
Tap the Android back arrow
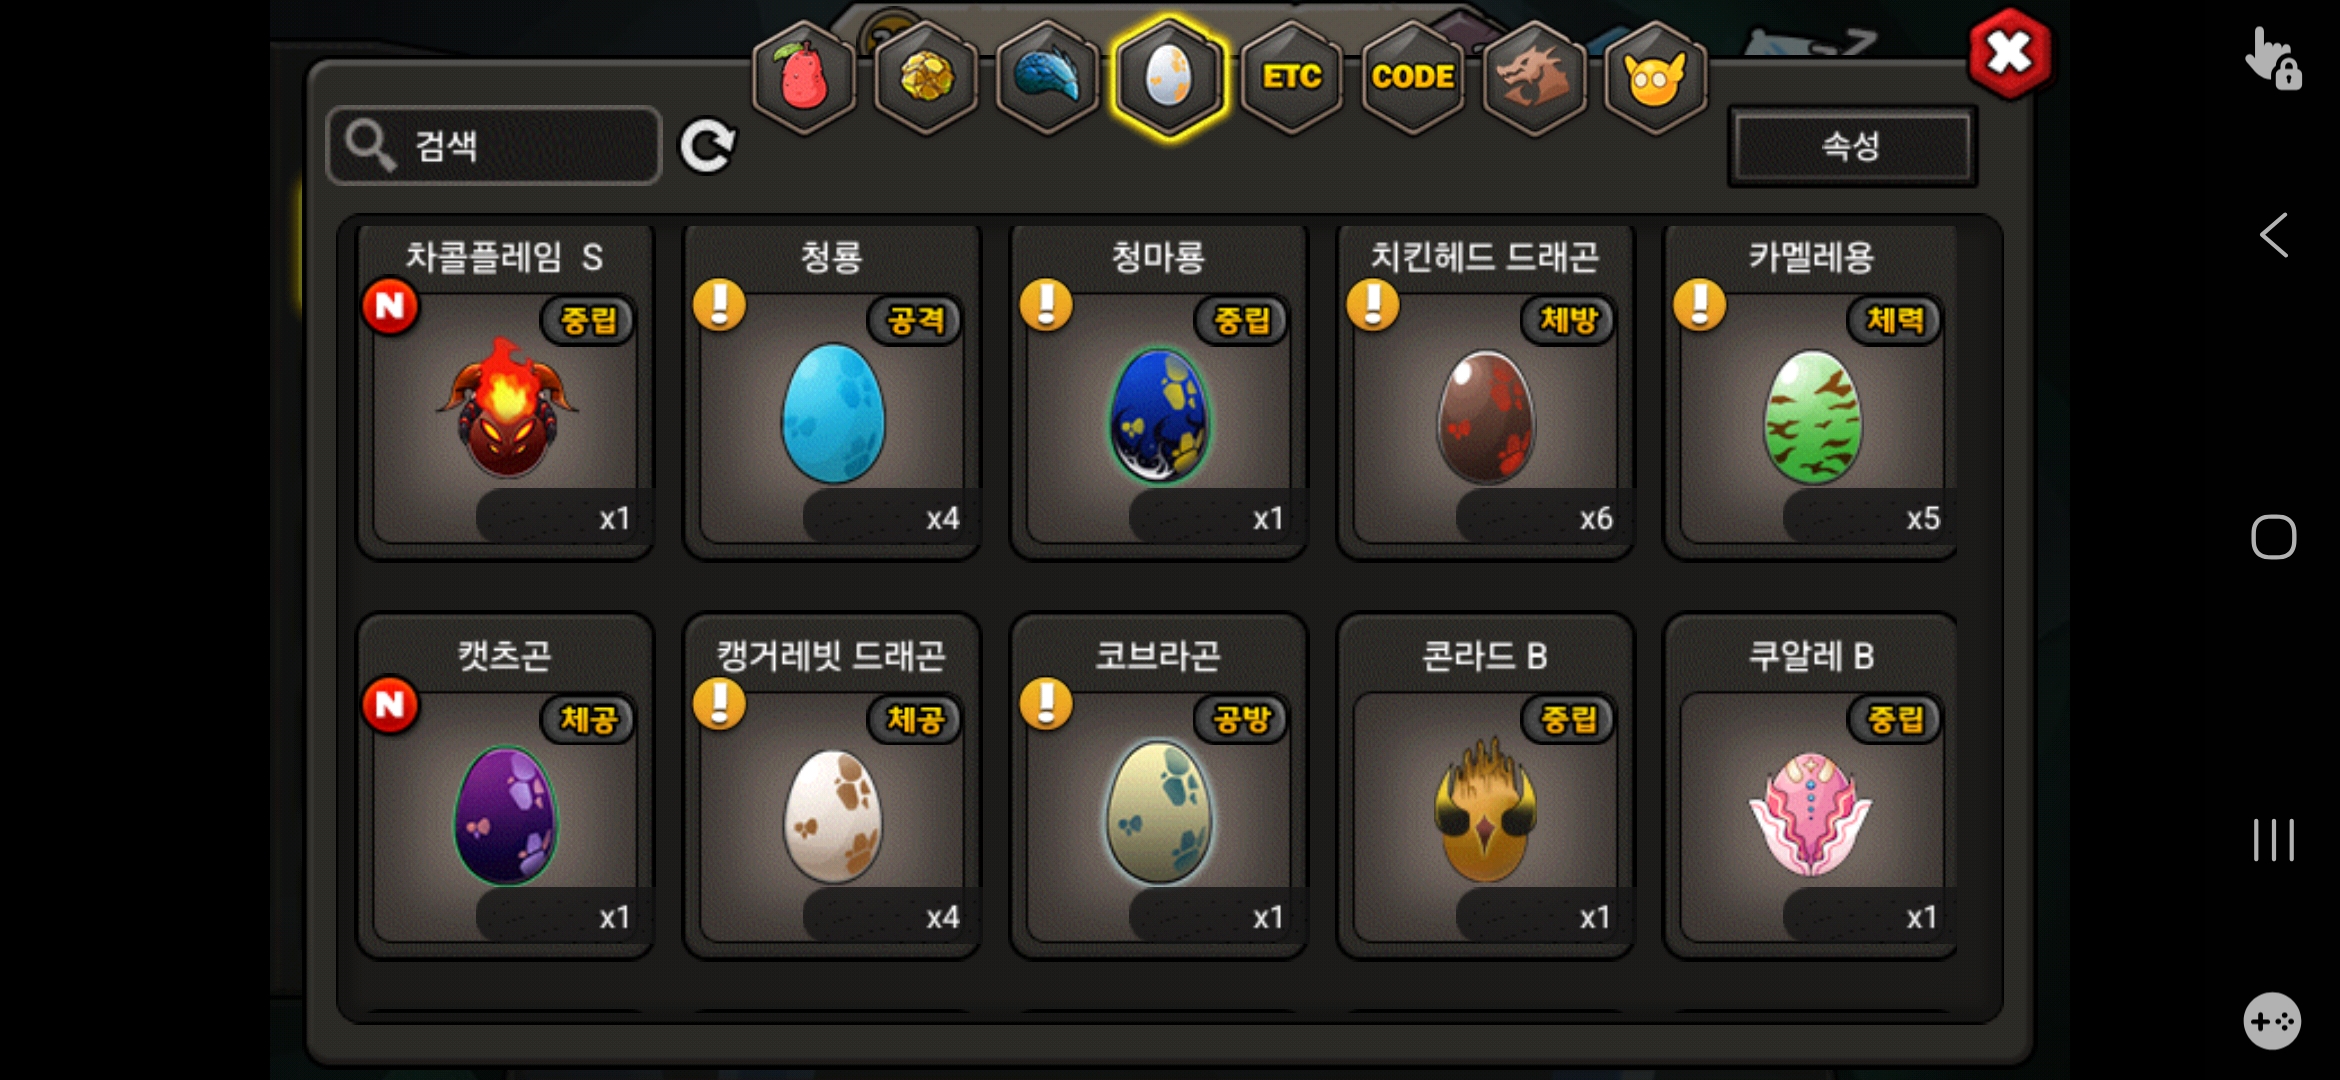[2273, 236]
